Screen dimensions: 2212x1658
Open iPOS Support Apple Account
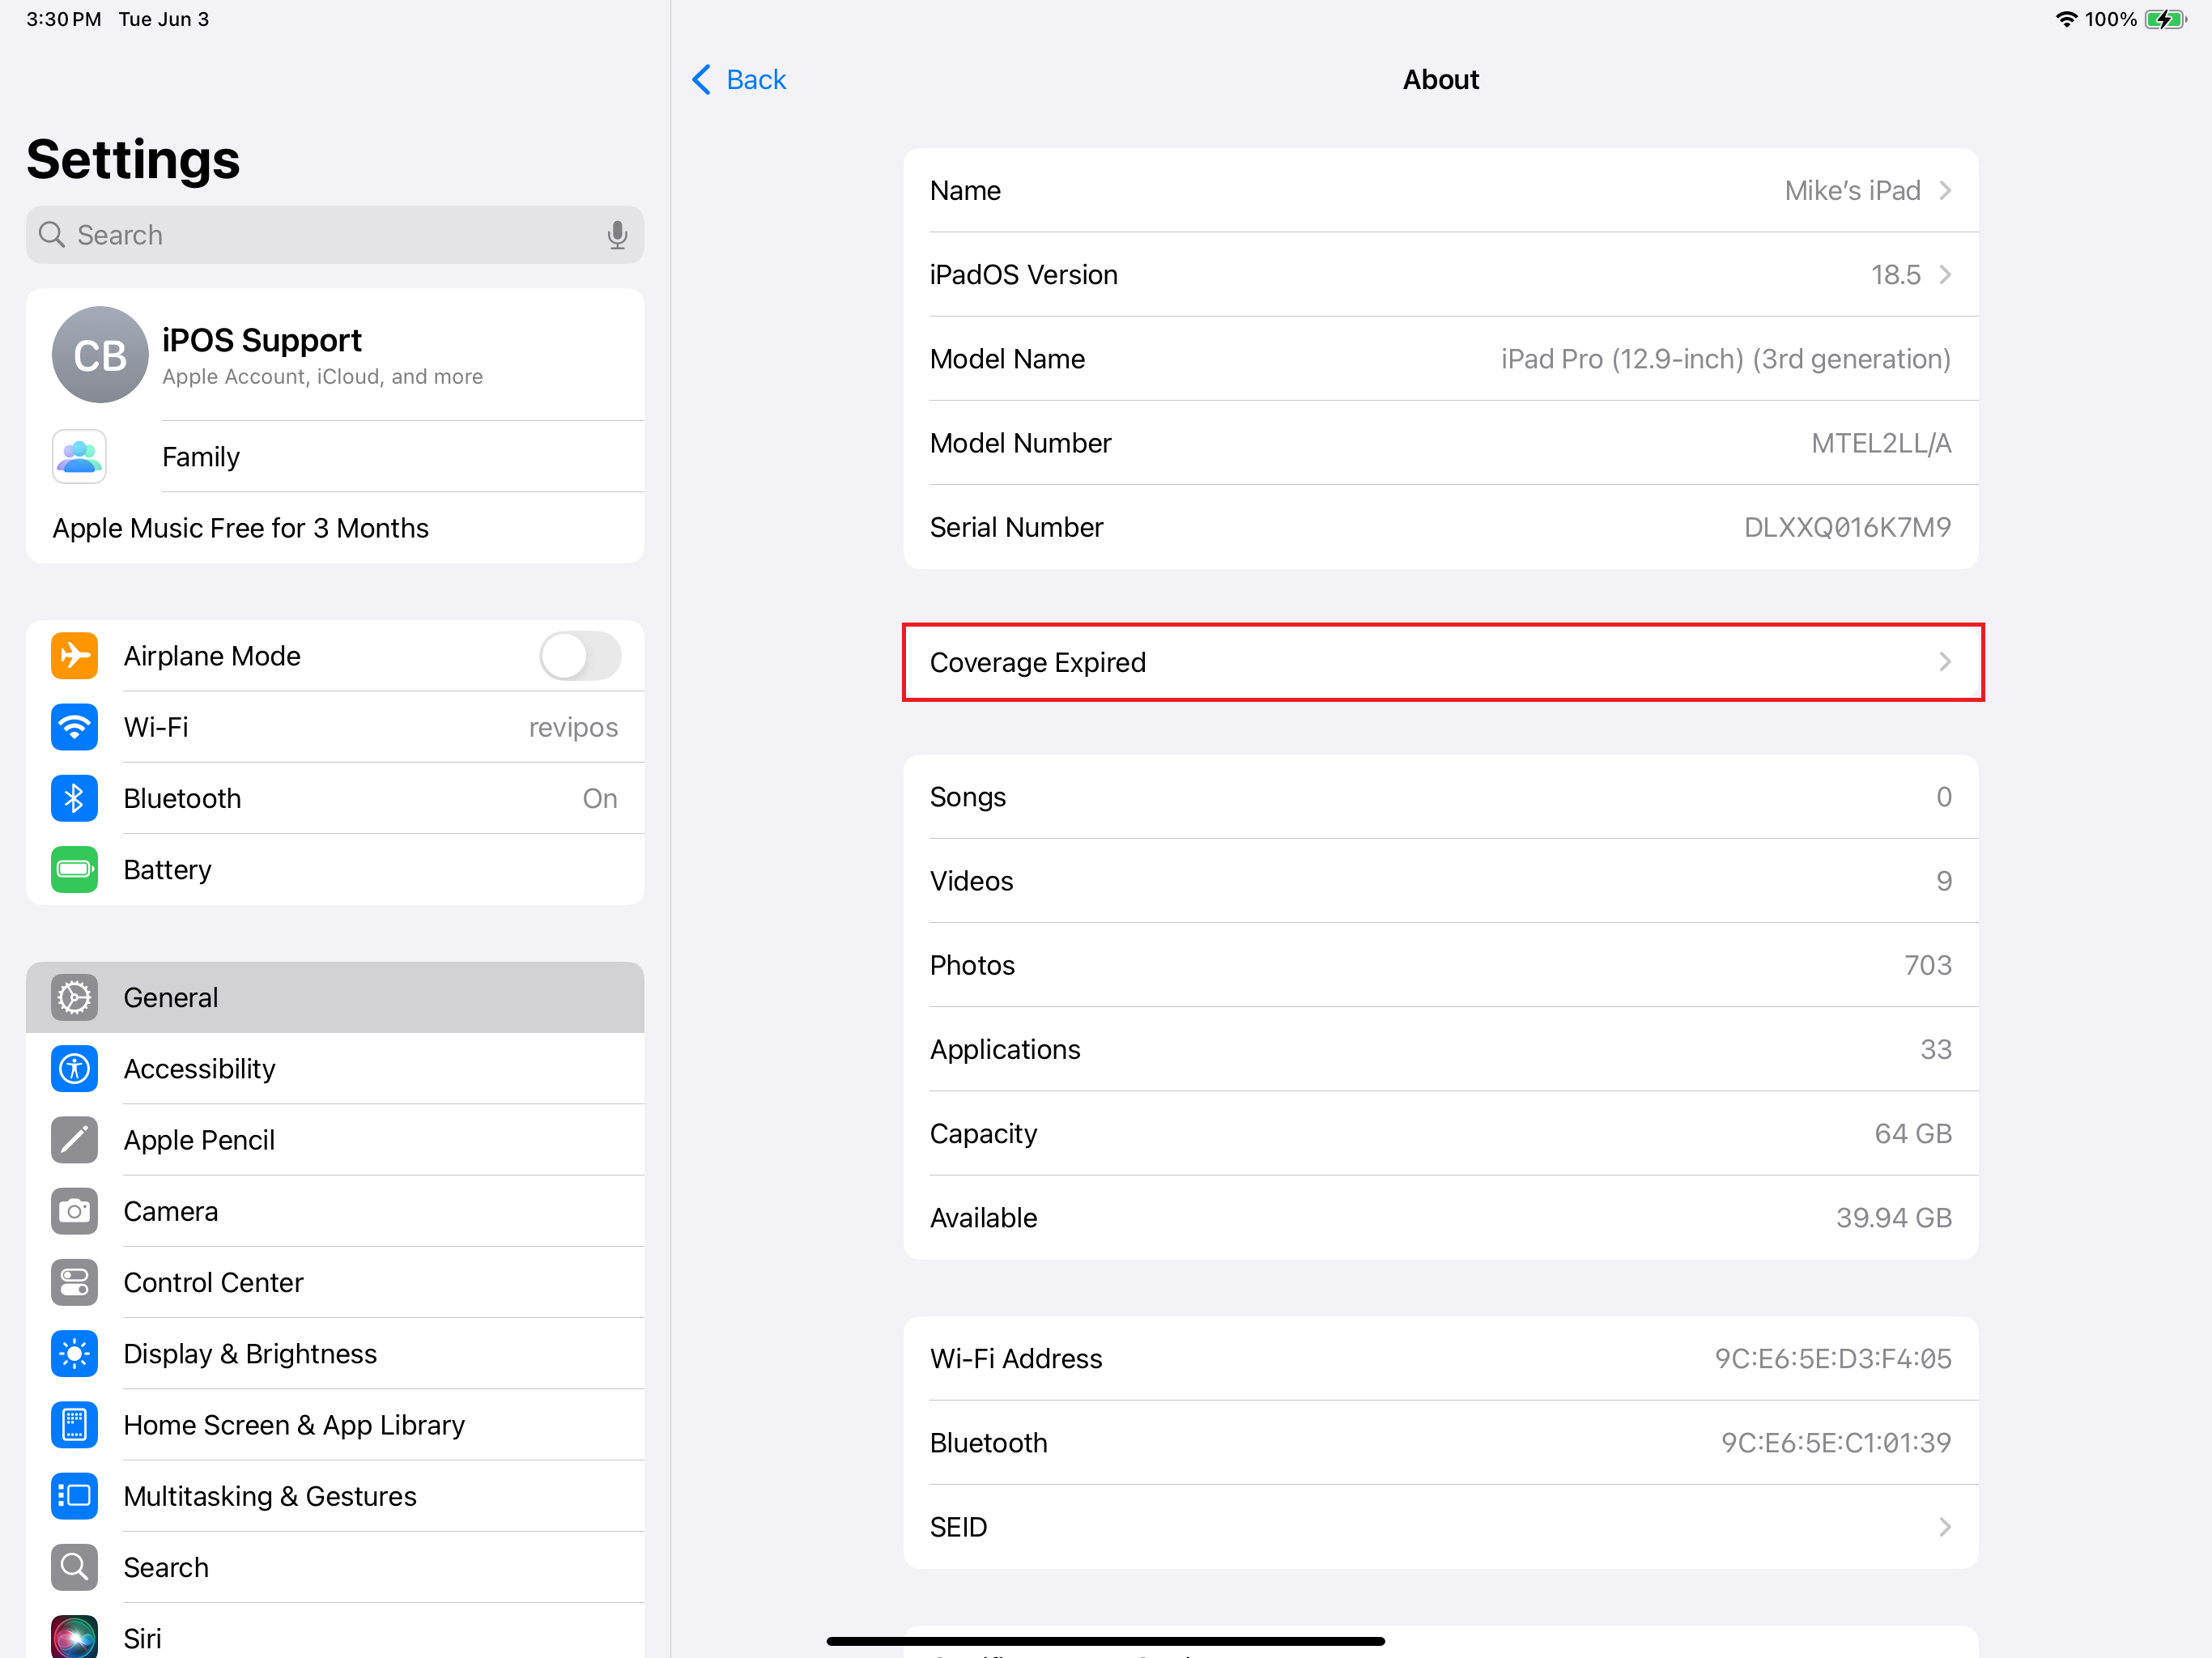(x=335, y=355)
